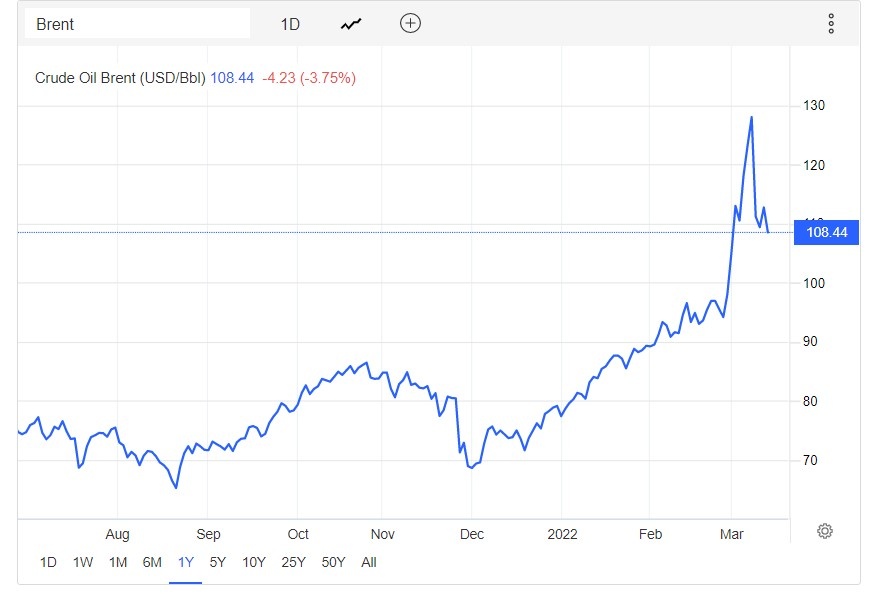Choose the 25Y time range
The width and height of the screenshot is (885, 594).
click(x=294, y=562)
